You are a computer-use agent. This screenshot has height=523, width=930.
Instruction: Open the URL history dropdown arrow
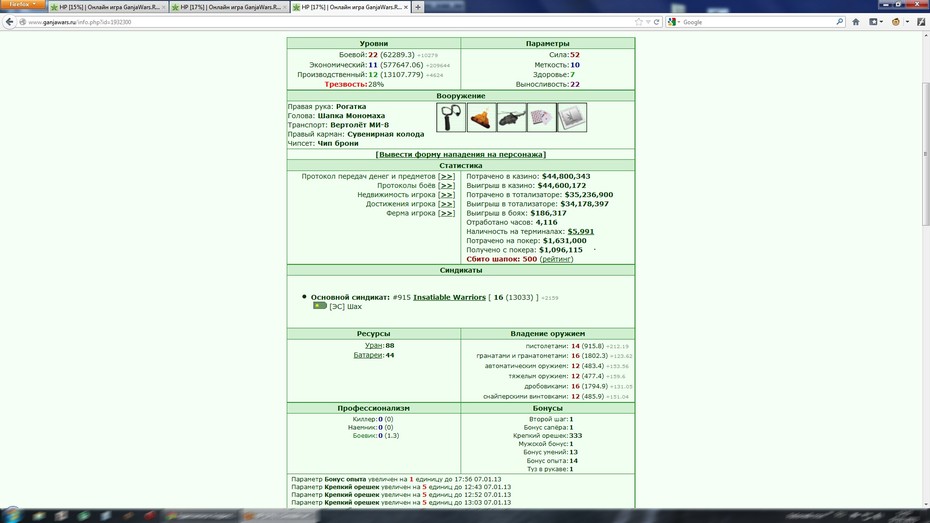click(648, 22)
